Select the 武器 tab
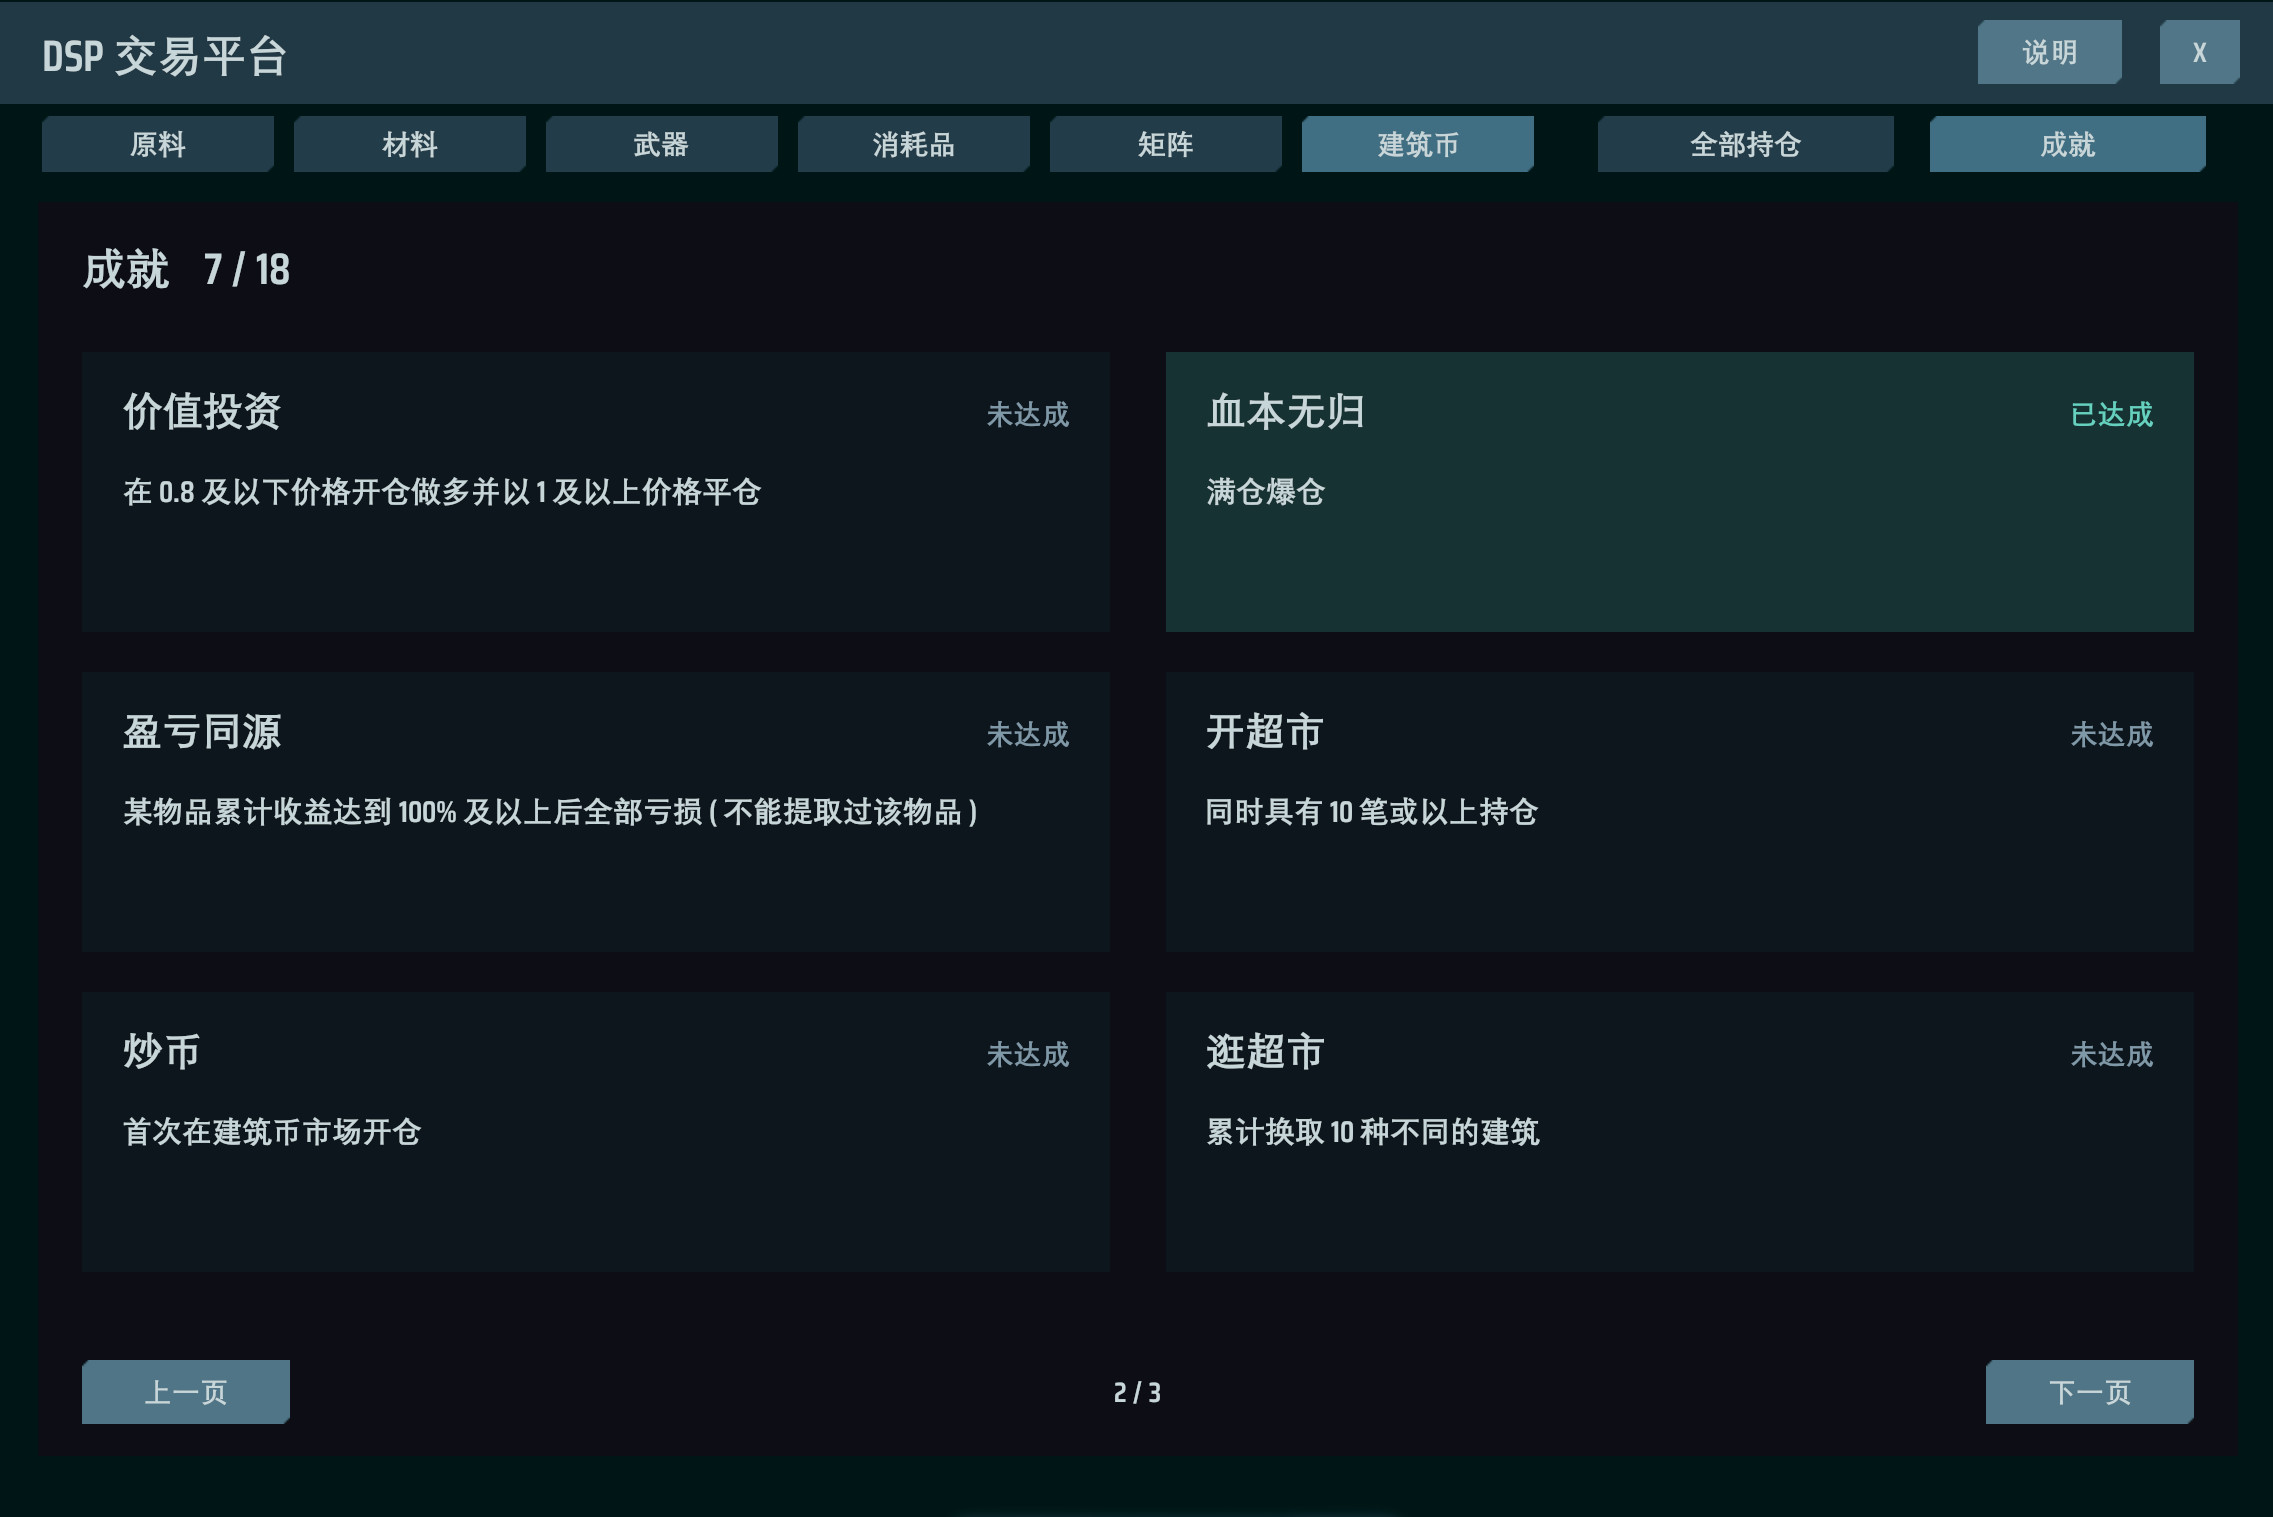Image resolution: width=2273 pixels, height=1517 pixels. point(661,144)
